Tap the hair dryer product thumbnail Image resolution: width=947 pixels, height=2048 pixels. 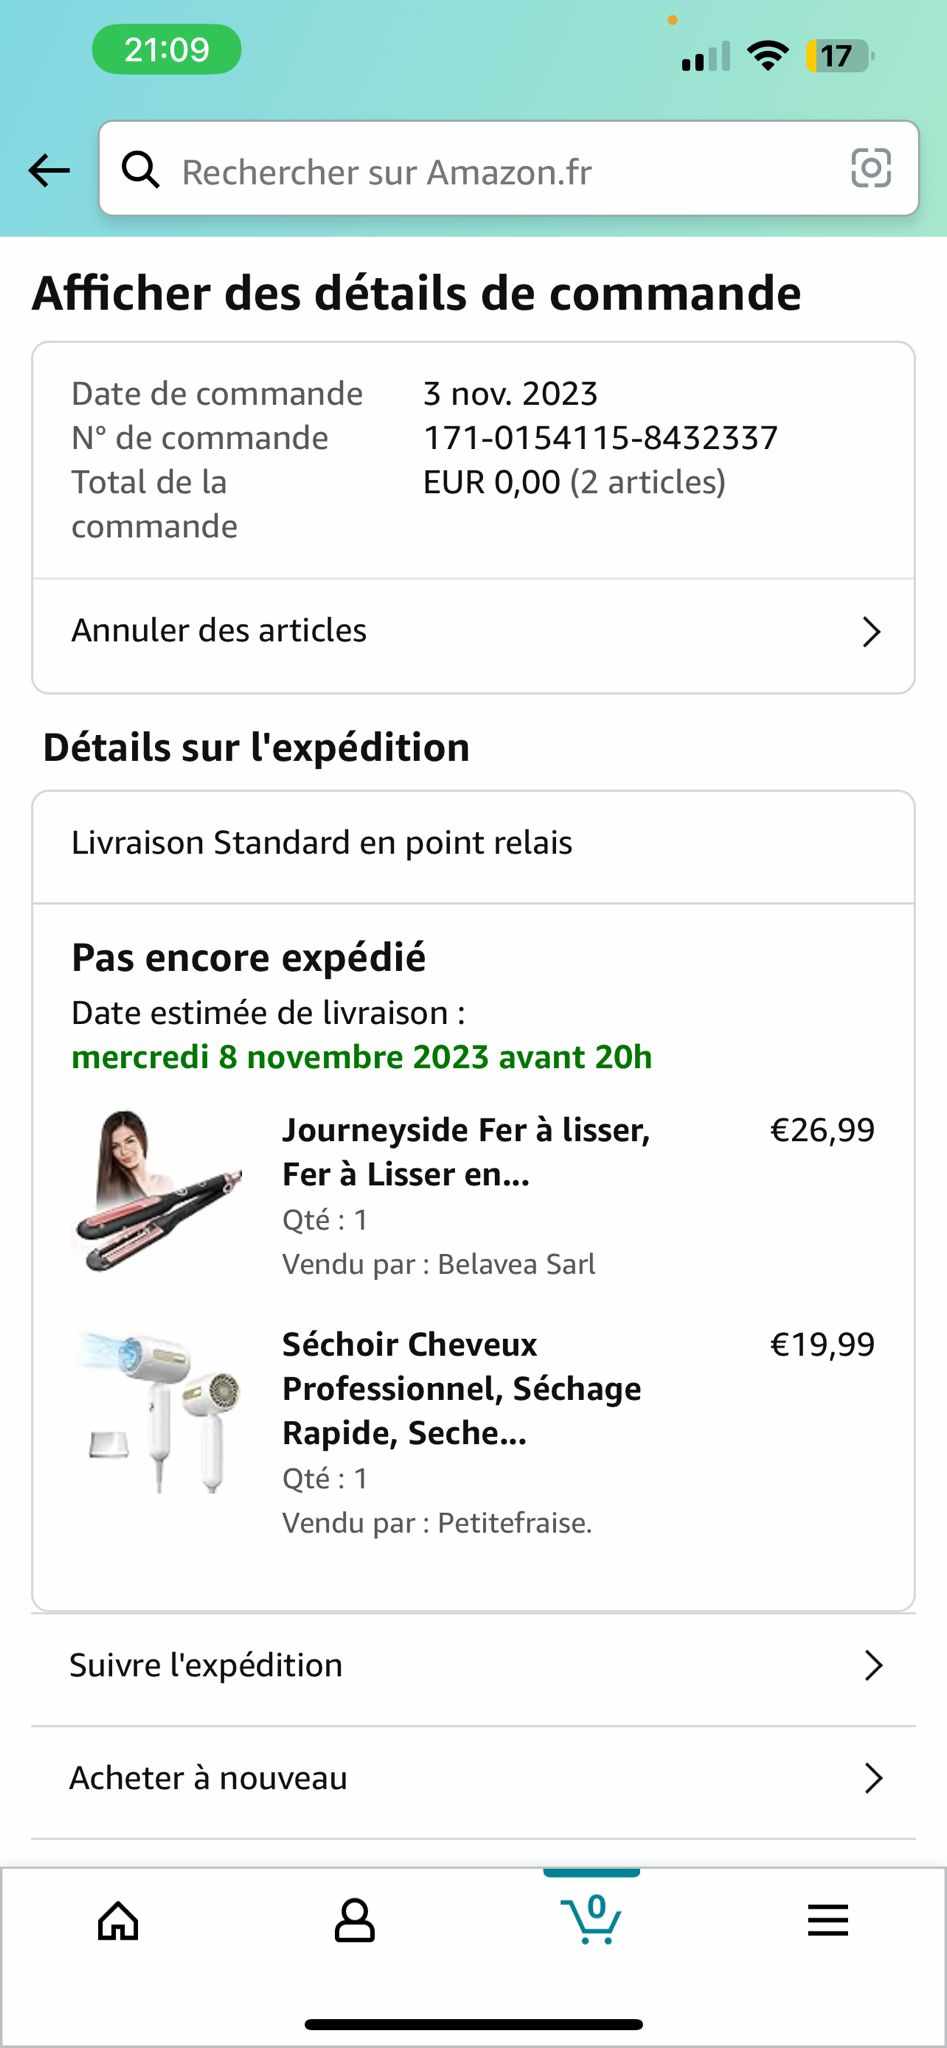click(x=160, y=1412)
